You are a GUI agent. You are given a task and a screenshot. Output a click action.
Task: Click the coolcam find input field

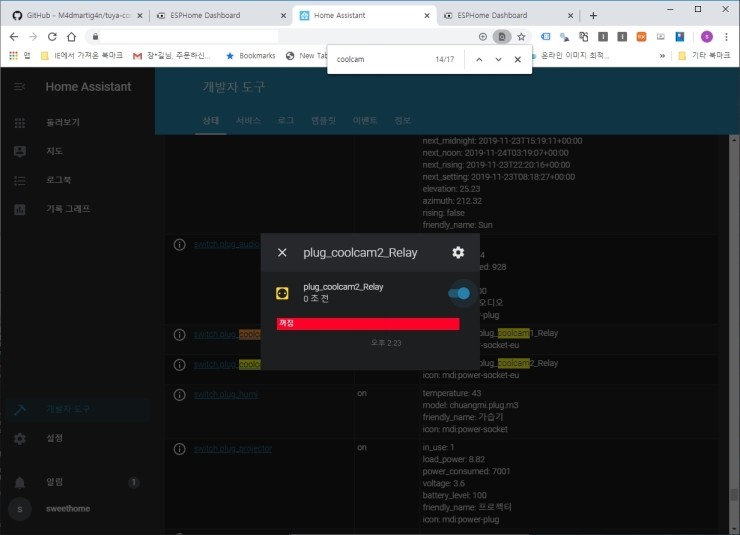point(382,59)
